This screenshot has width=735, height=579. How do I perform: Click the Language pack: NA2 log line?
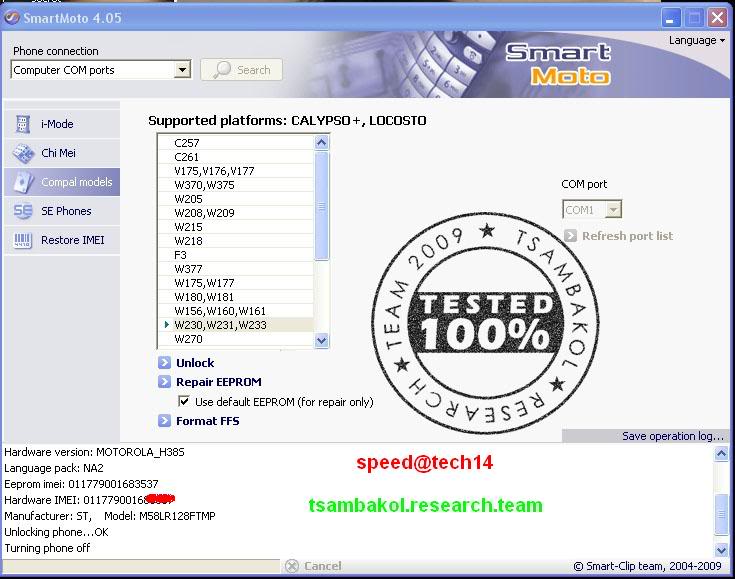point(54,468)
